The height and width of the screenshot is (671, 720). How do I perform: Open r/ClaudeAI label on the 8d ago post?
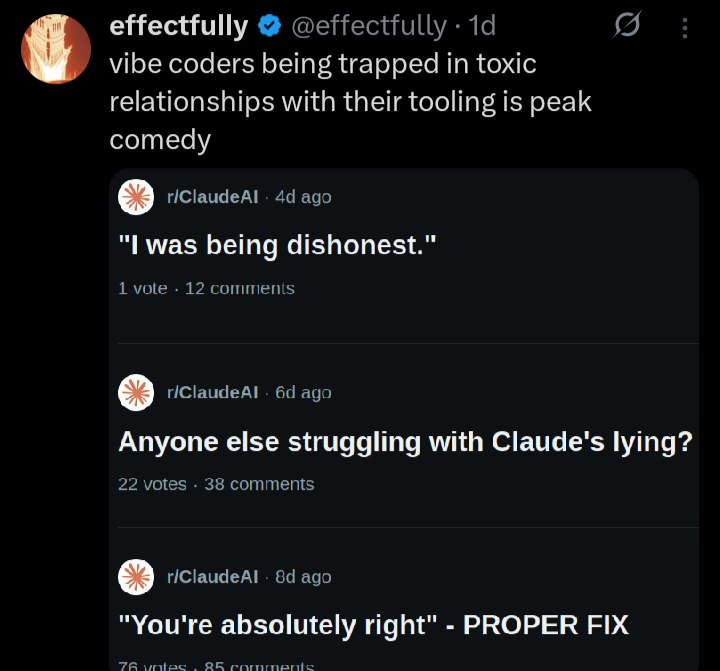tap(213, 577)
